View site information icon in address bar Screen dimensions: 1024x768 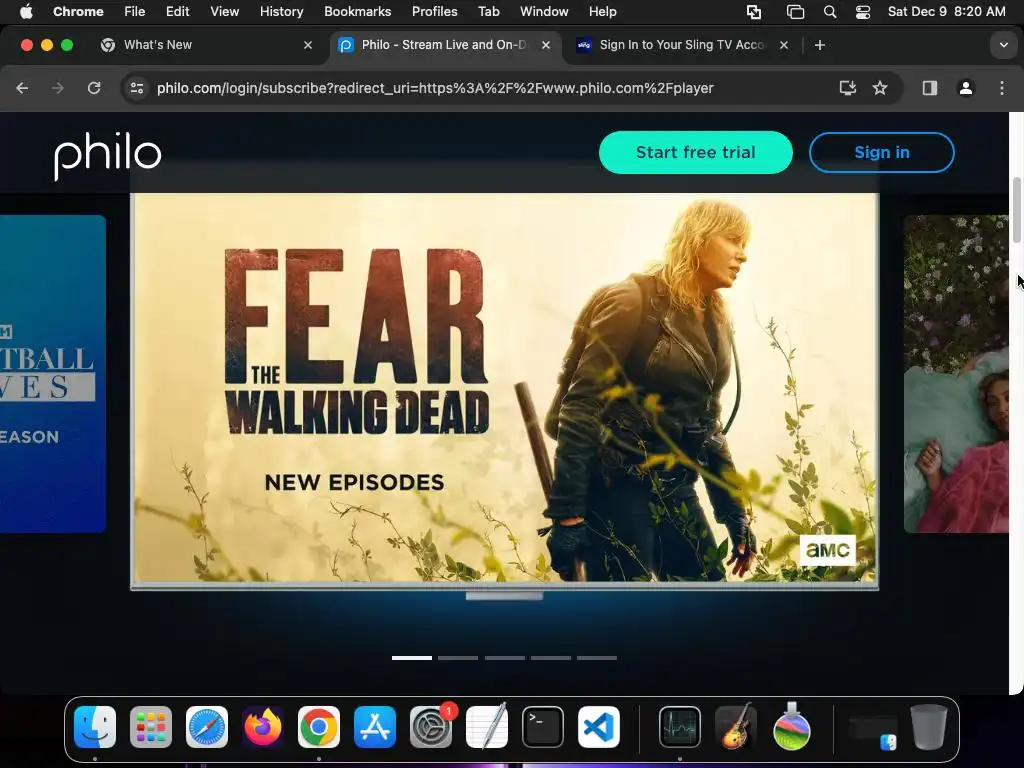click(x=136, y=88)
